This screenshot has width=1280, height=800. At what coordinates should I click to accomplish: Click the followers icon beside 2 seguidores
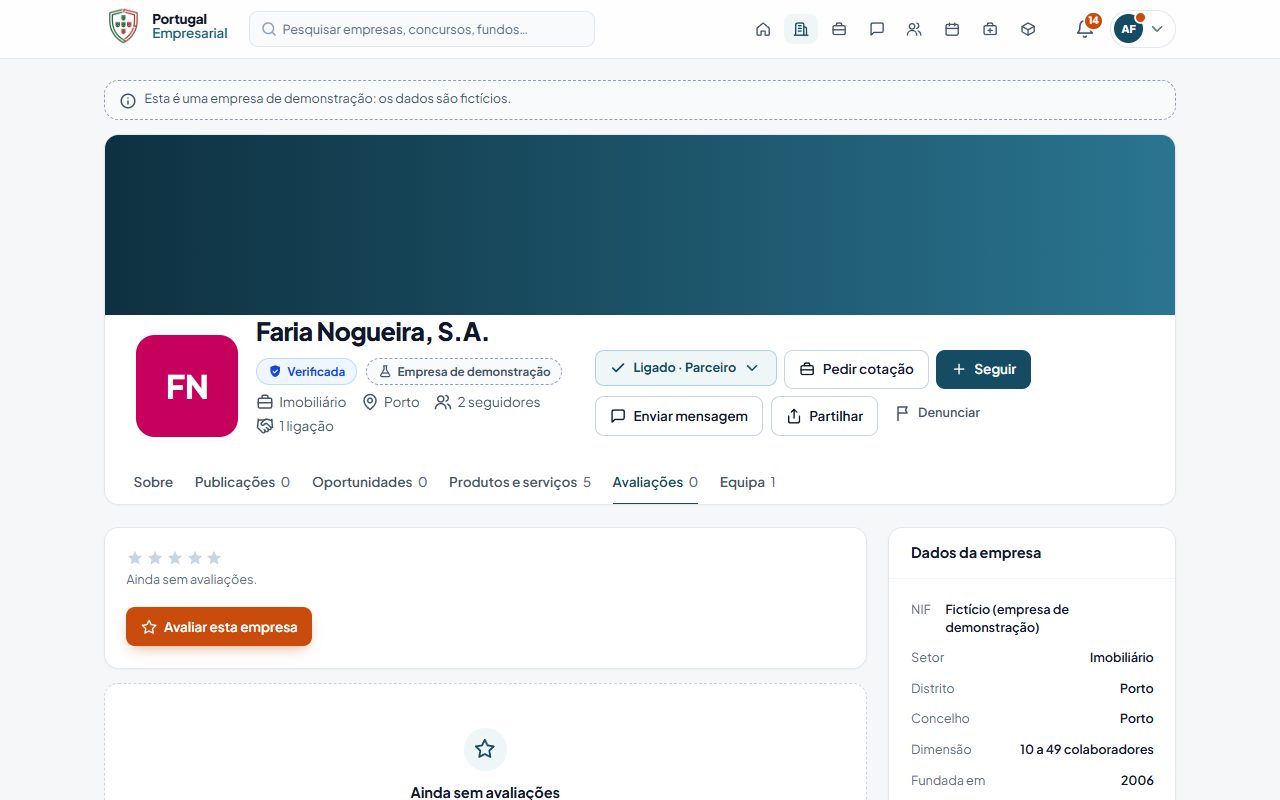coord(443,402)
